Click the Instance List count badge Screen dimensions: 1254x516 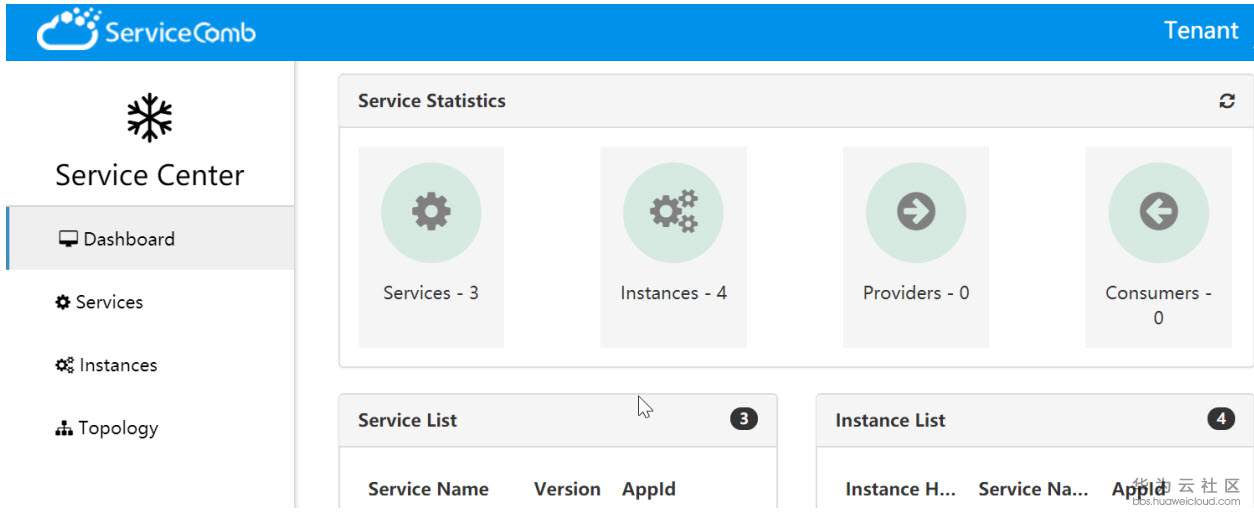click(1221, 420)
